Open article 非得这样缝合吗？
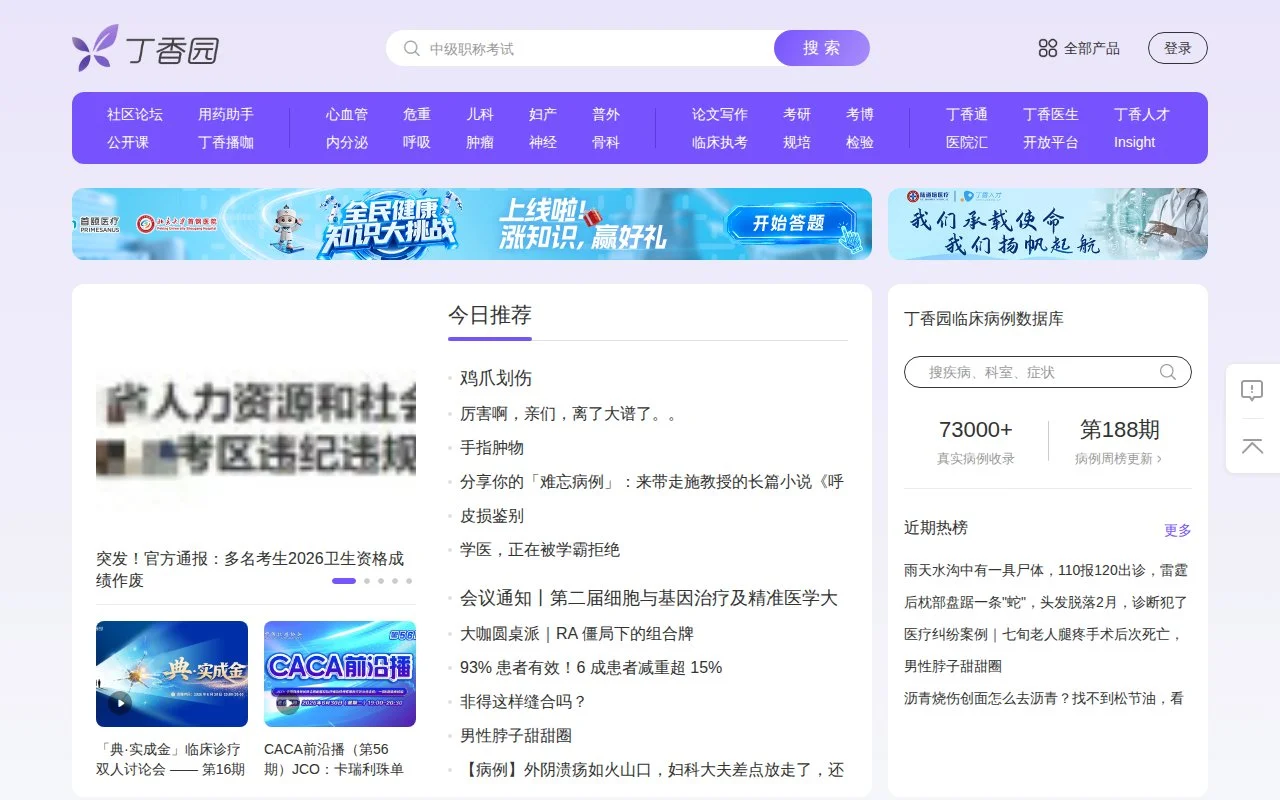The height and width of the screenshot is (800, 1280). point(524,701)
